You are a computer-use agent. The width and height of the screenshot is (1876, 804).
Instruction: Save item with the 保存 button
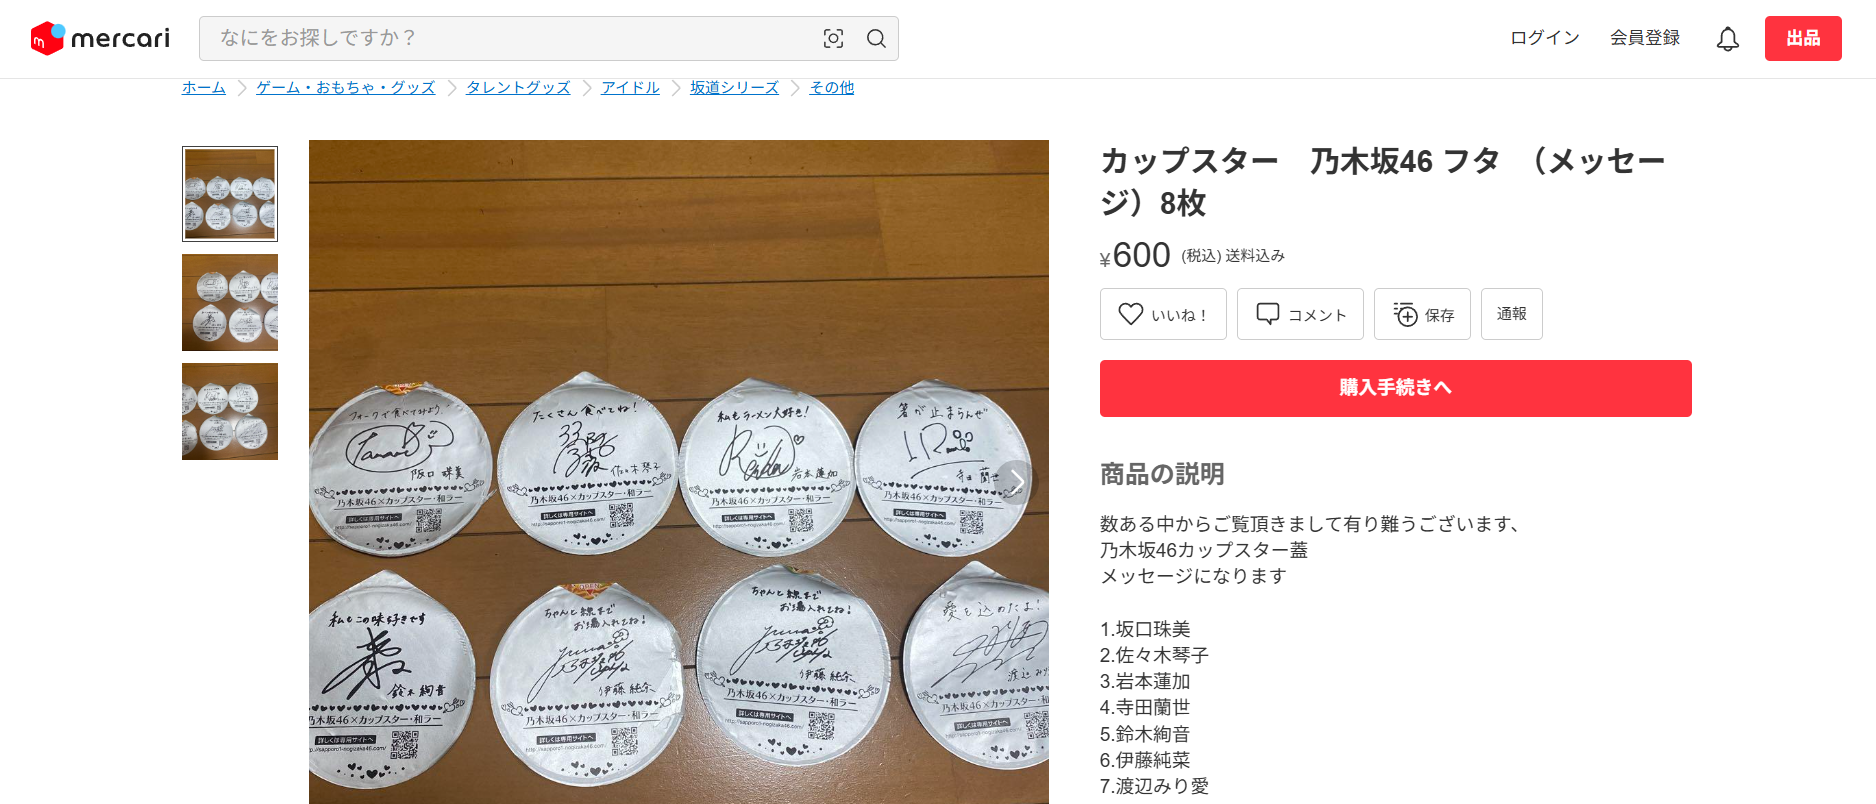1422,314
